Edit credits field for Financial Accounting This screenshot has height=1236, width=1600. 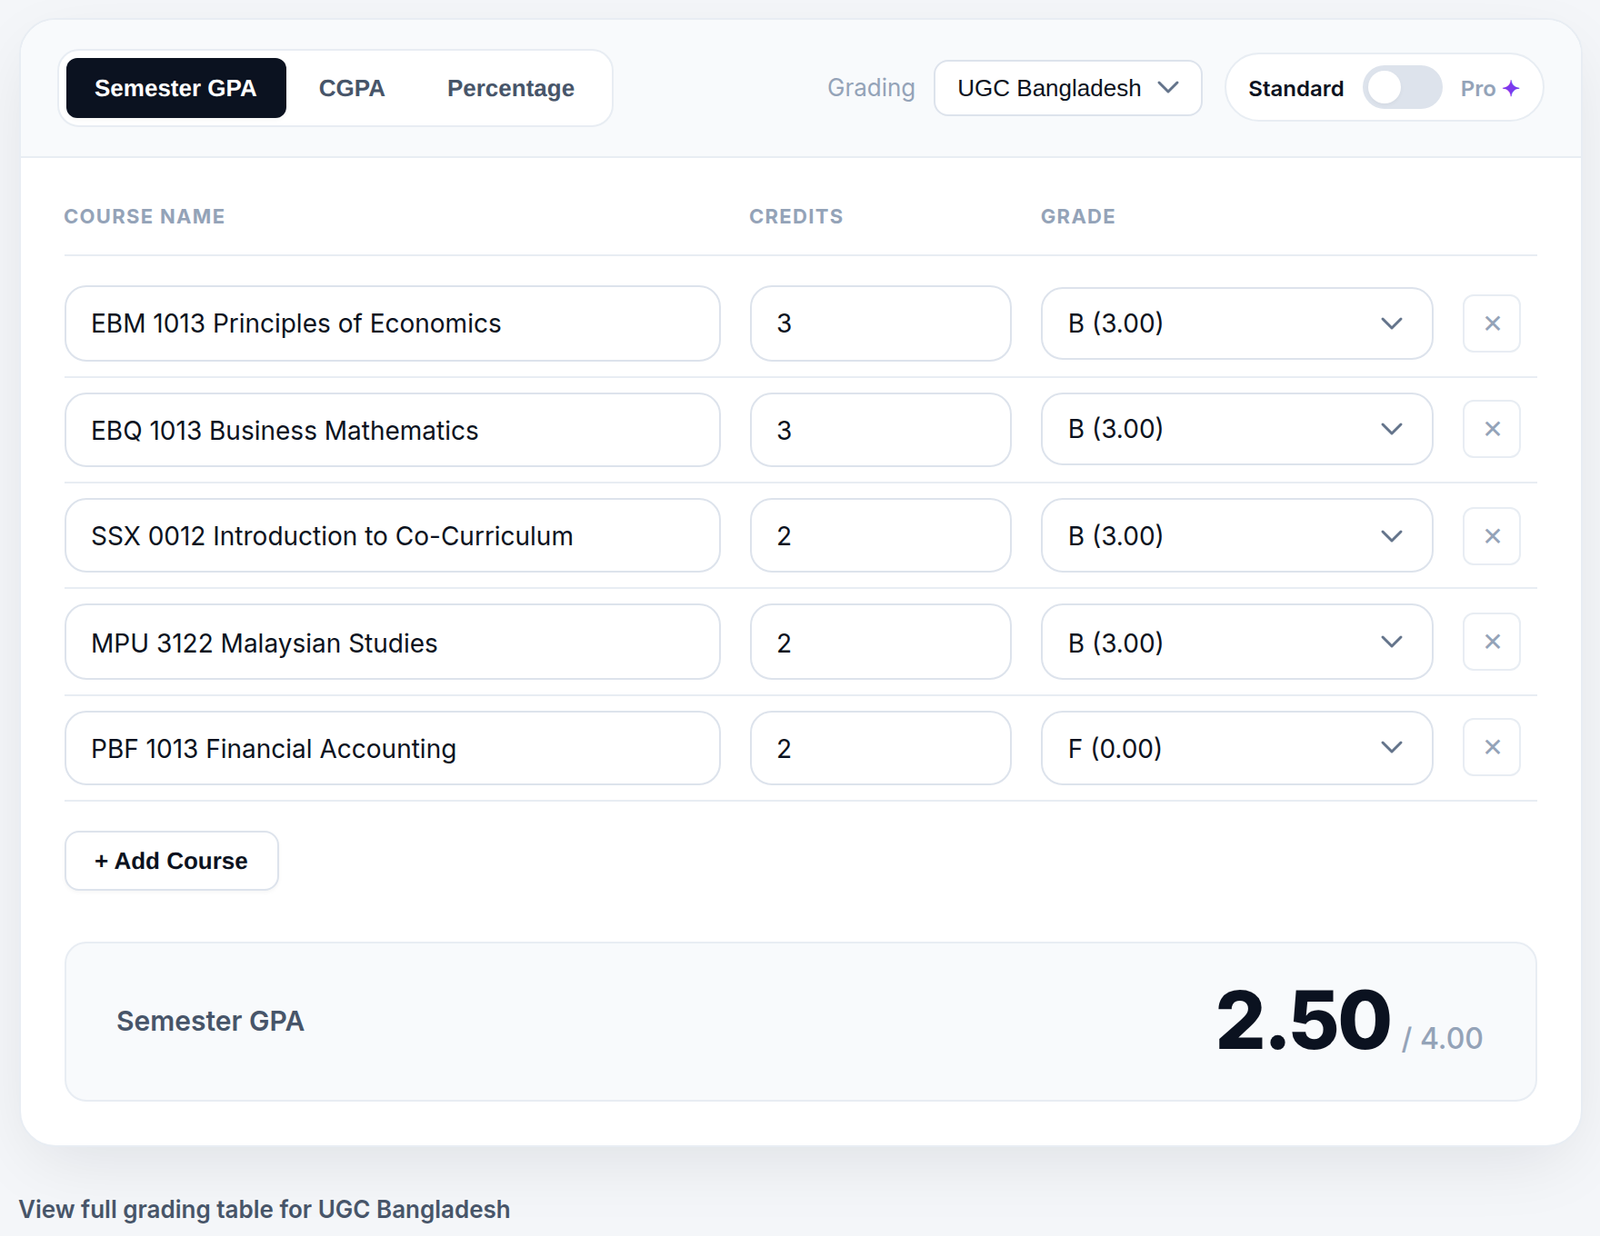point(881,748)
